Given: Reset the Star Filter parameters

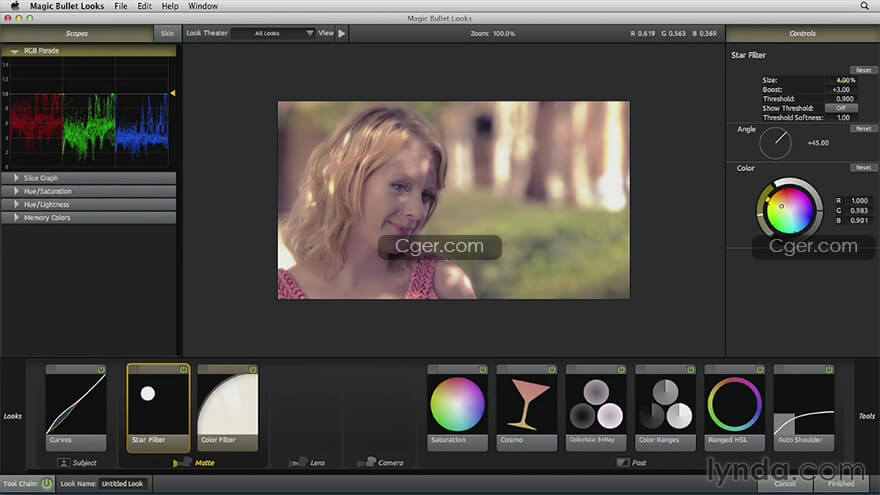Looking at the screenshot, I should click(863, 70).
